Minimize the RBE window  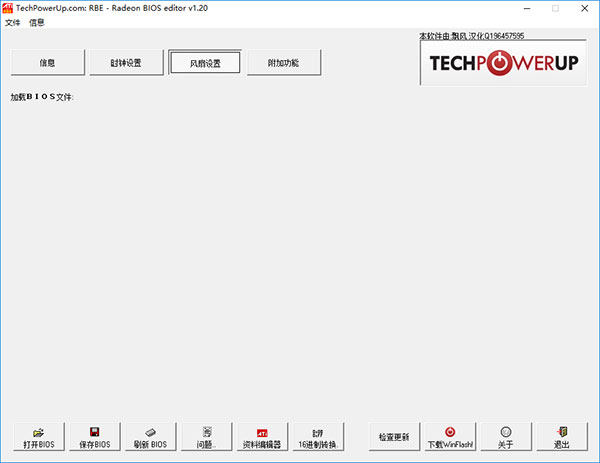pos(527,8)
